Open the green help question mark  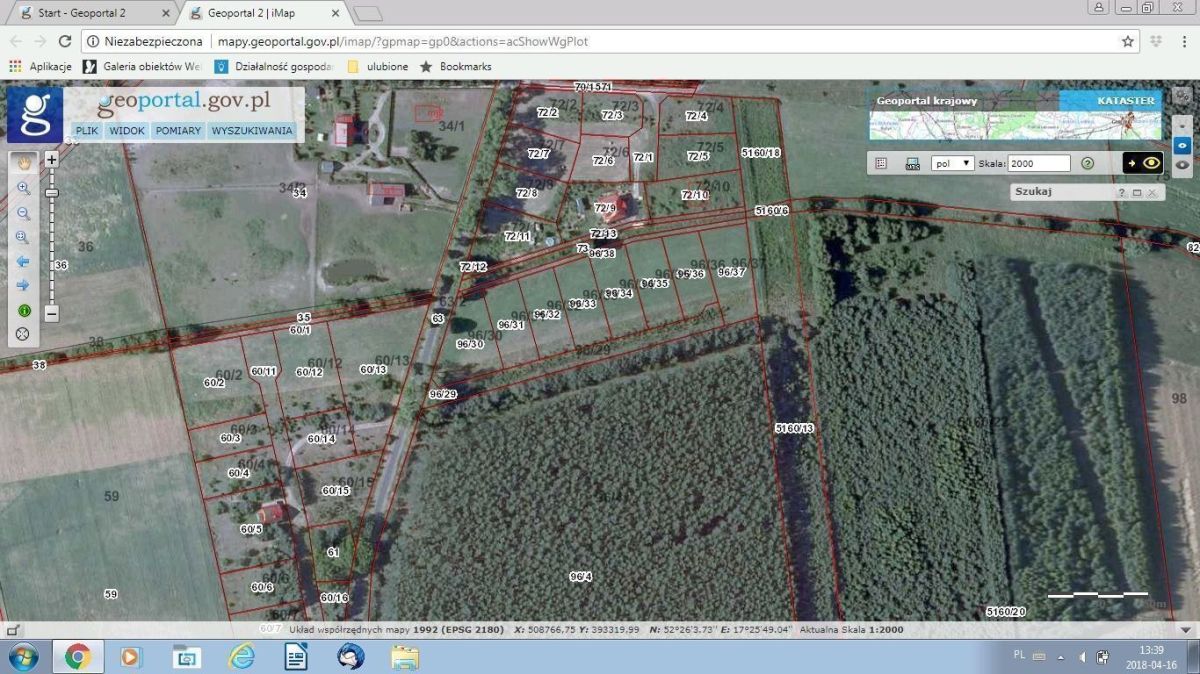point(1088,163)
